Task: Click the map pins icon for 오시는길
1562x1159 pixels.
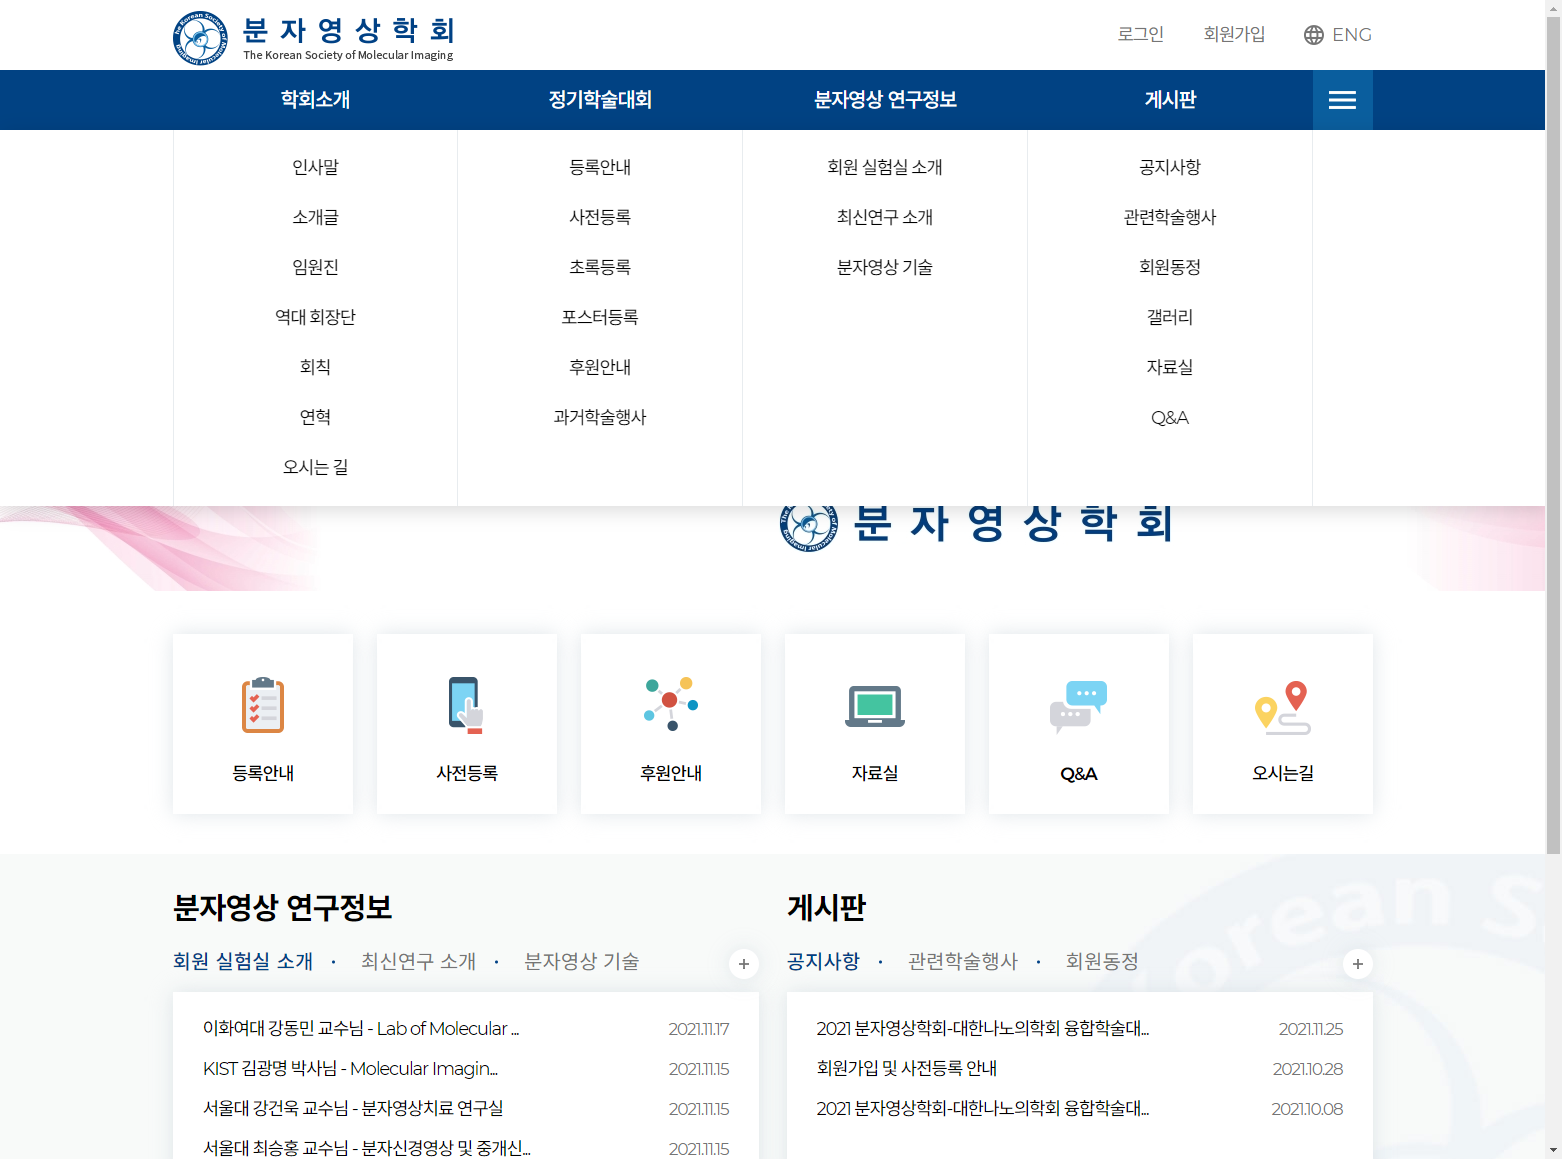Action: point(1282,708)
